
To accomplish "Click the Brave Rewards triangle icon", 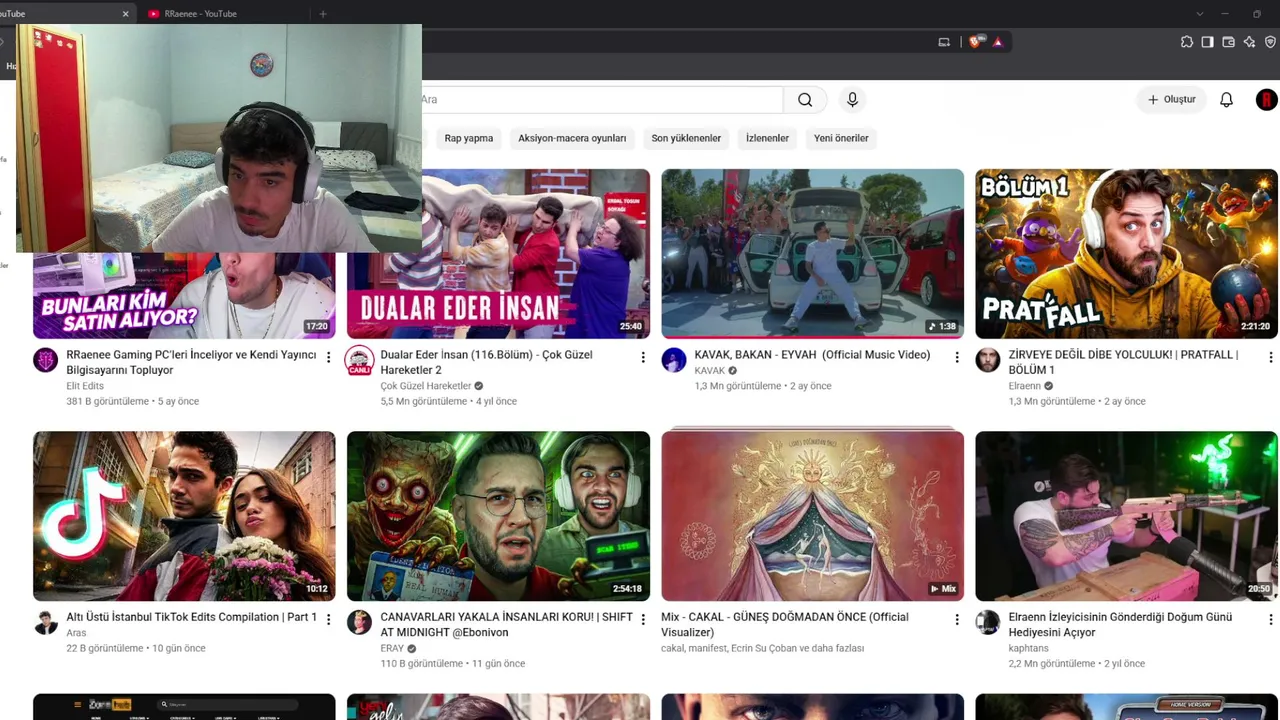I will coord(997,42).
